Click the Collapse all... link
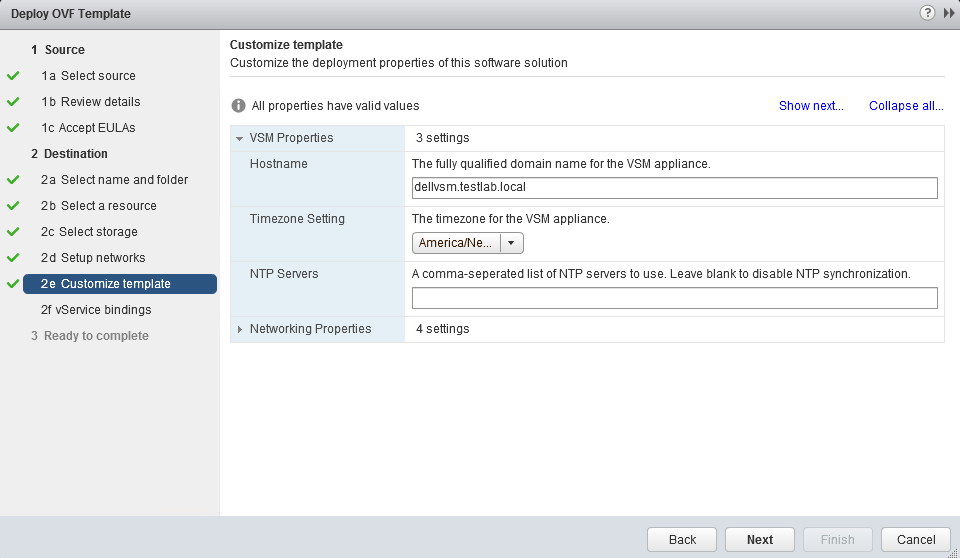This screenshot has height=558, width=960. tap(906, 106)
